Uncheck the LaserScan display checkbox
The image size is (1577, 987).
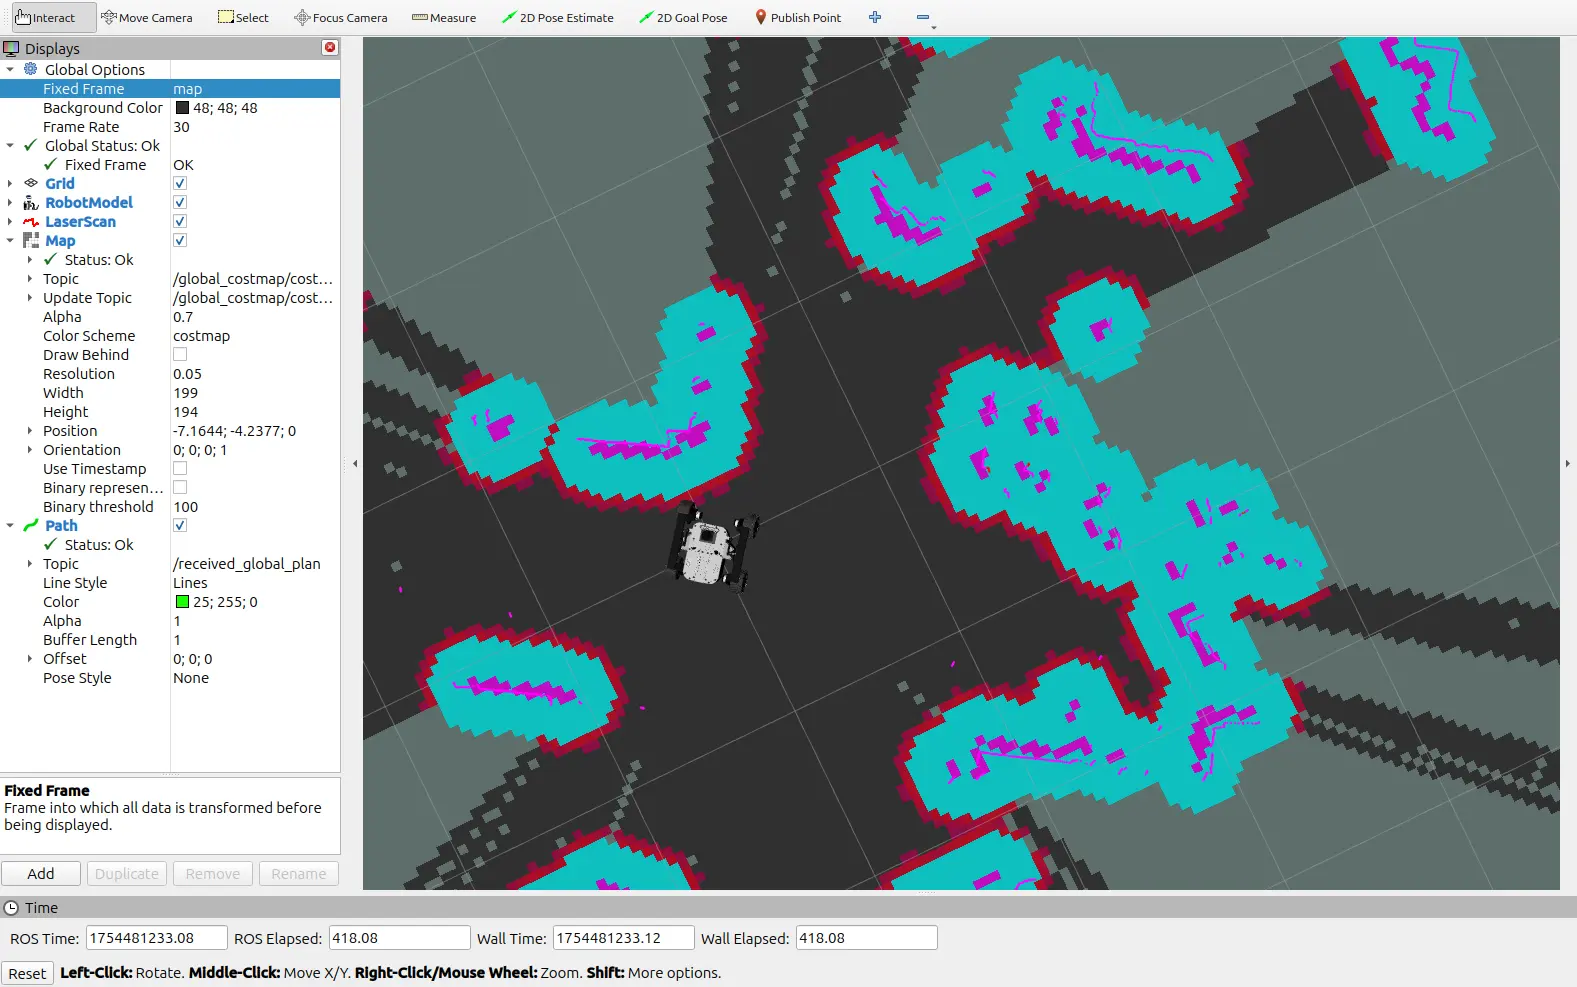pyautogui.click(x=180, y=222)
